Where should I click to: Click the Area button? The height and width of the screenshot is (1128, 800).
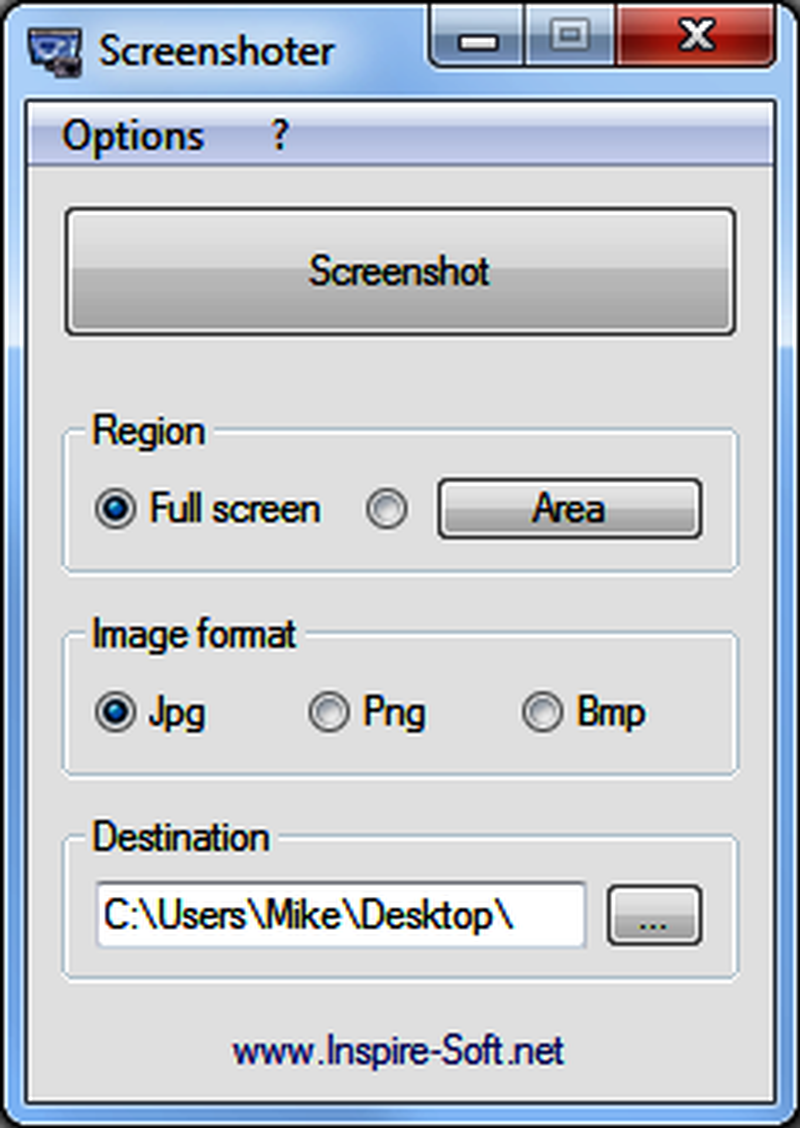569,509
